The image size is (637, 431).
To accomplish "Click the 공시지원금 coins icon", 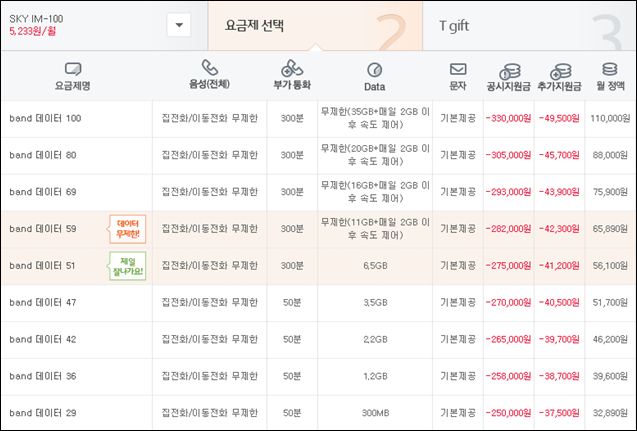I will click(x=509, y=71).
